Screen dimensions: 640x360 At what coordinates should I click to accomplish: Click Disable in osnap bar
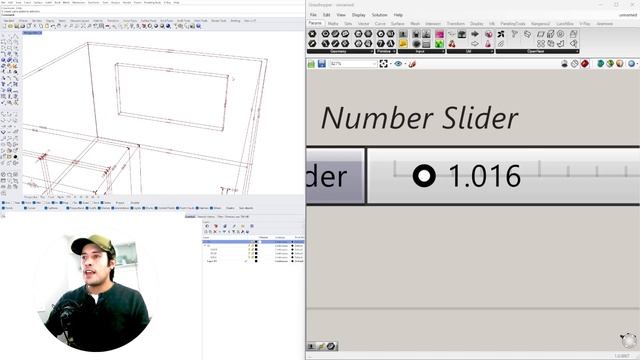pyautogui.click(x=135, y=203)
